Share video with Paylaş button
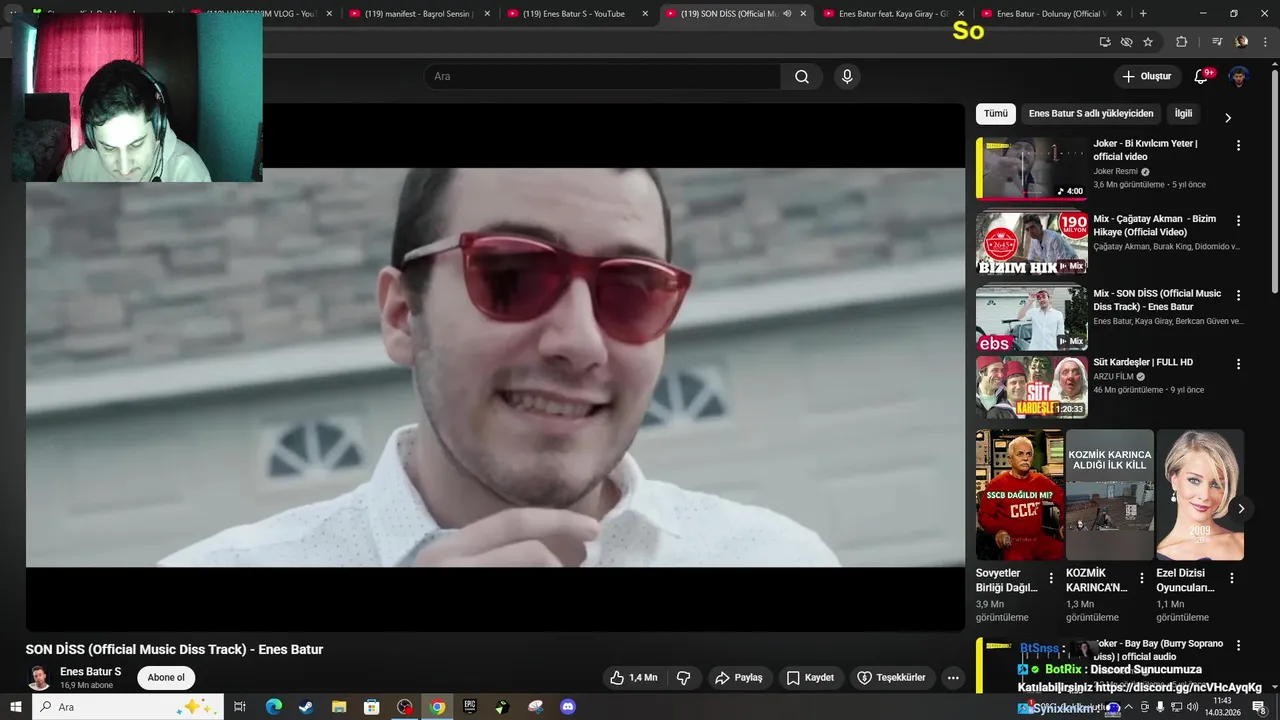 (738, 677)
